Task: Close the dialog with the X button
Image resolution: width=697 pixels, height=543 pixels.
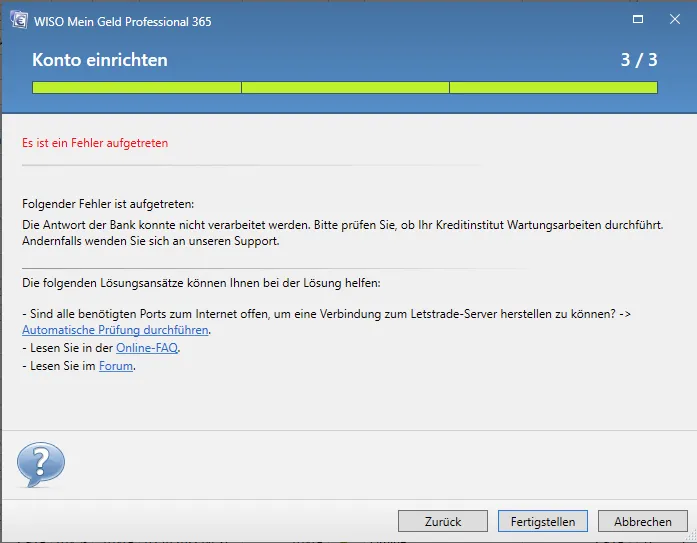Action: (675, 20)
